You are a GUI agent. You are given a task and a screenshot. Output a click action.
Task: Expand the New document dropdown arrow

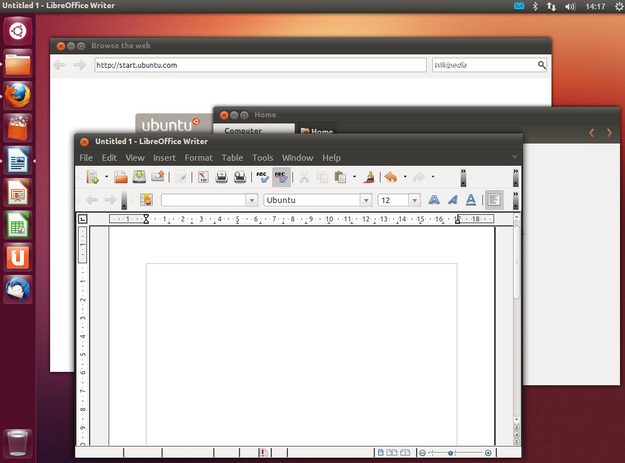pos(106,177)
